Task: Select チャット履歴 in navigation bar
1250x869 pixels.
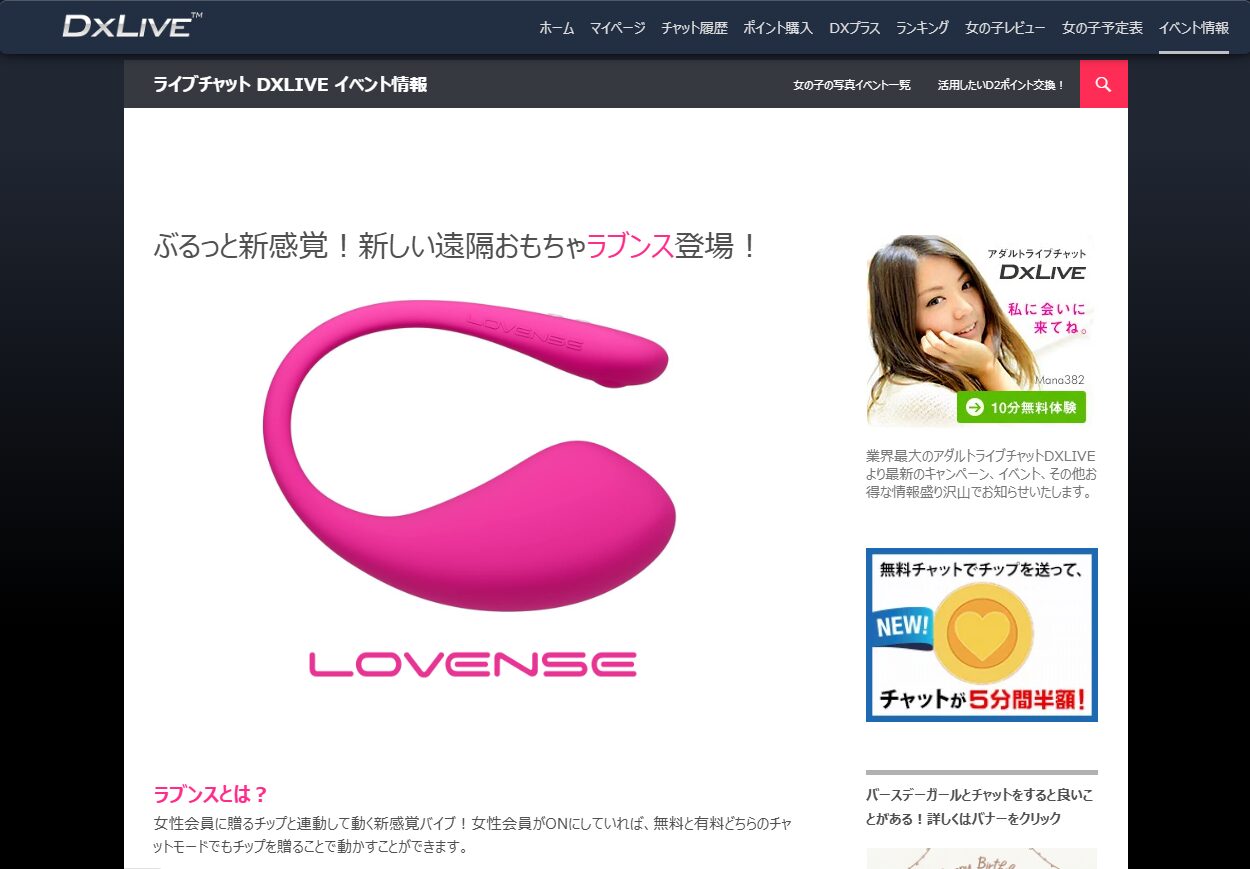Action: point(694,28)
